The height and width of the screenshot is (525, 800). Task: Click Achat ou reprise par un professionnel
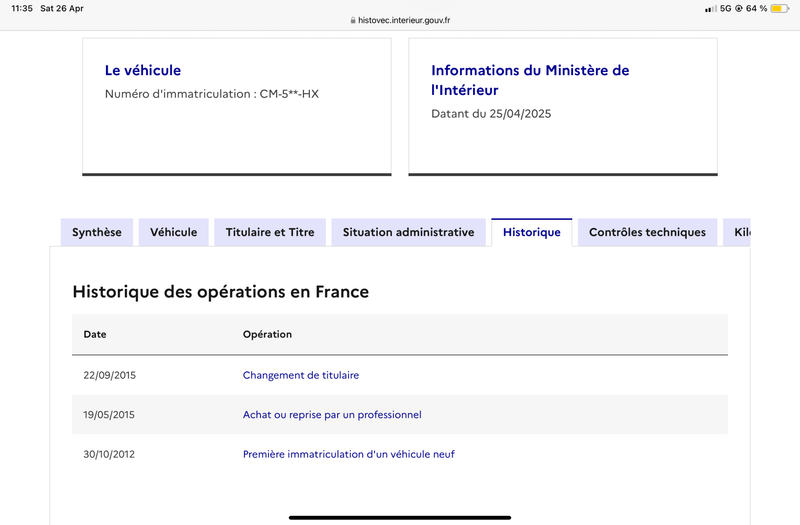tap(332, 415)
